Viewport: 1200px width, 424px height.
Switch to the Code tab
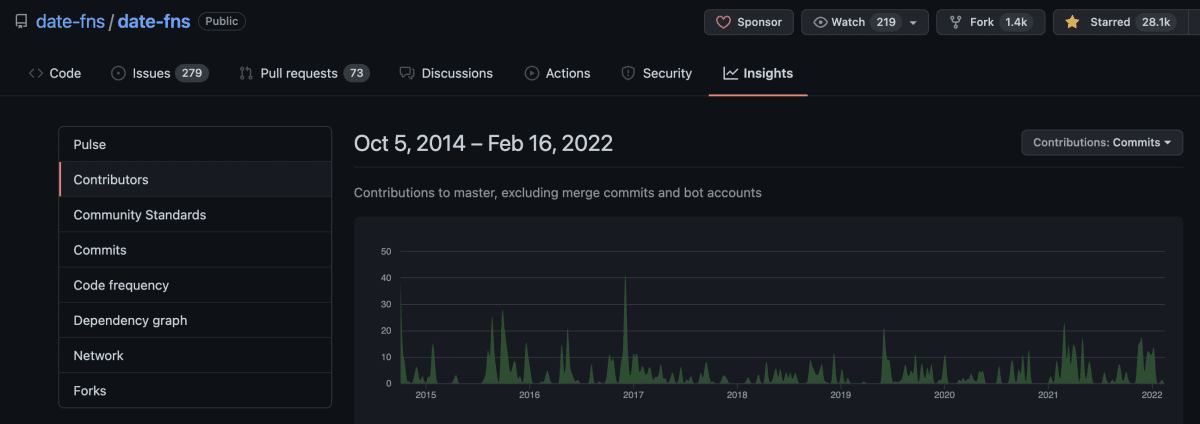click(x=55, y=73)
